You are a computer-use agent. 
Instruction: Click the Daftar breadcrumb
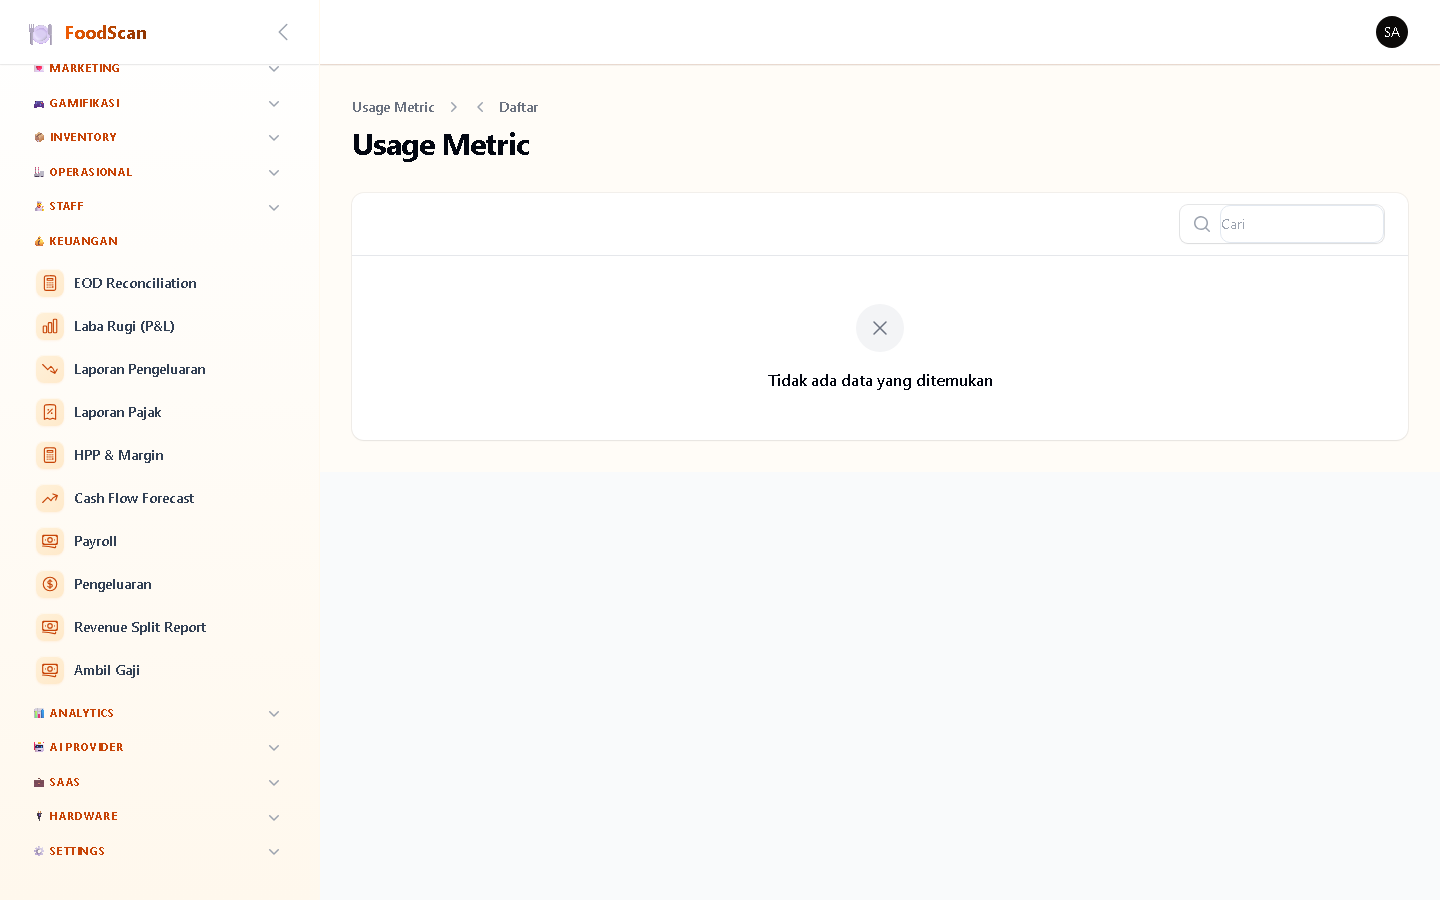click(x=518, y=107)
